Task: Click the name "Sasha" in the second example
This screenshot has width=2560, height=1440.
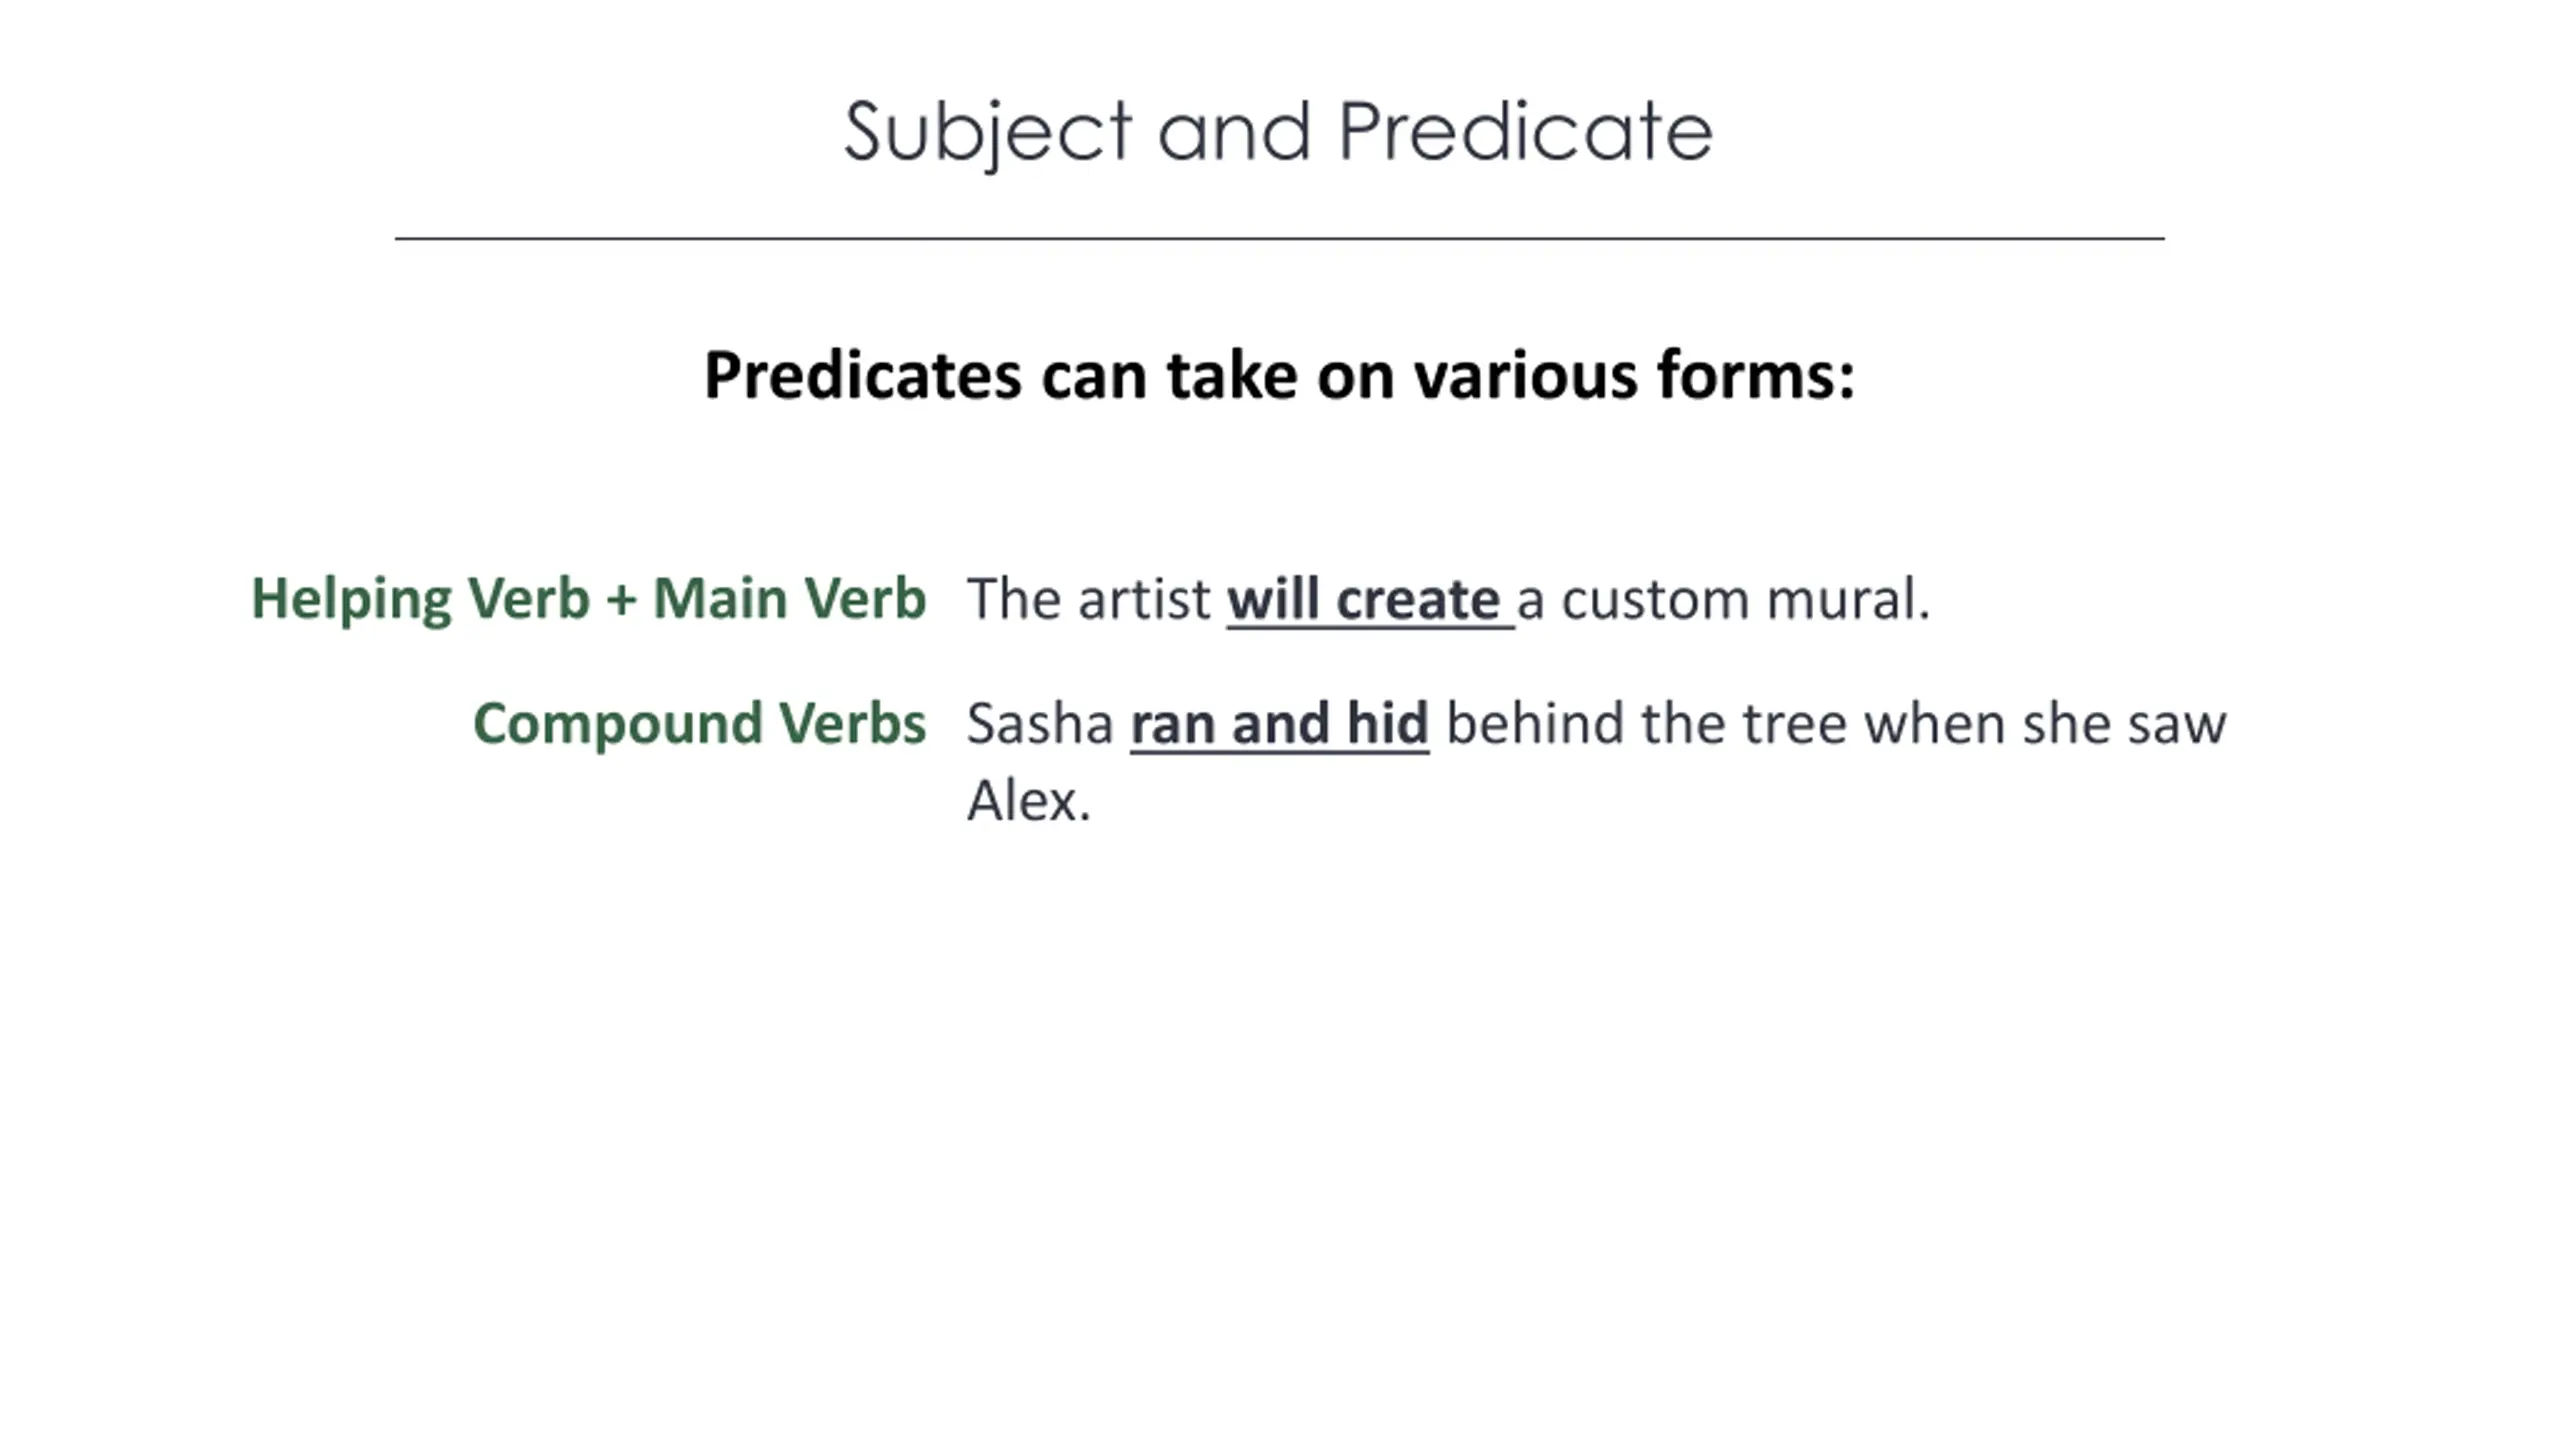Action: click(1040, 724)
